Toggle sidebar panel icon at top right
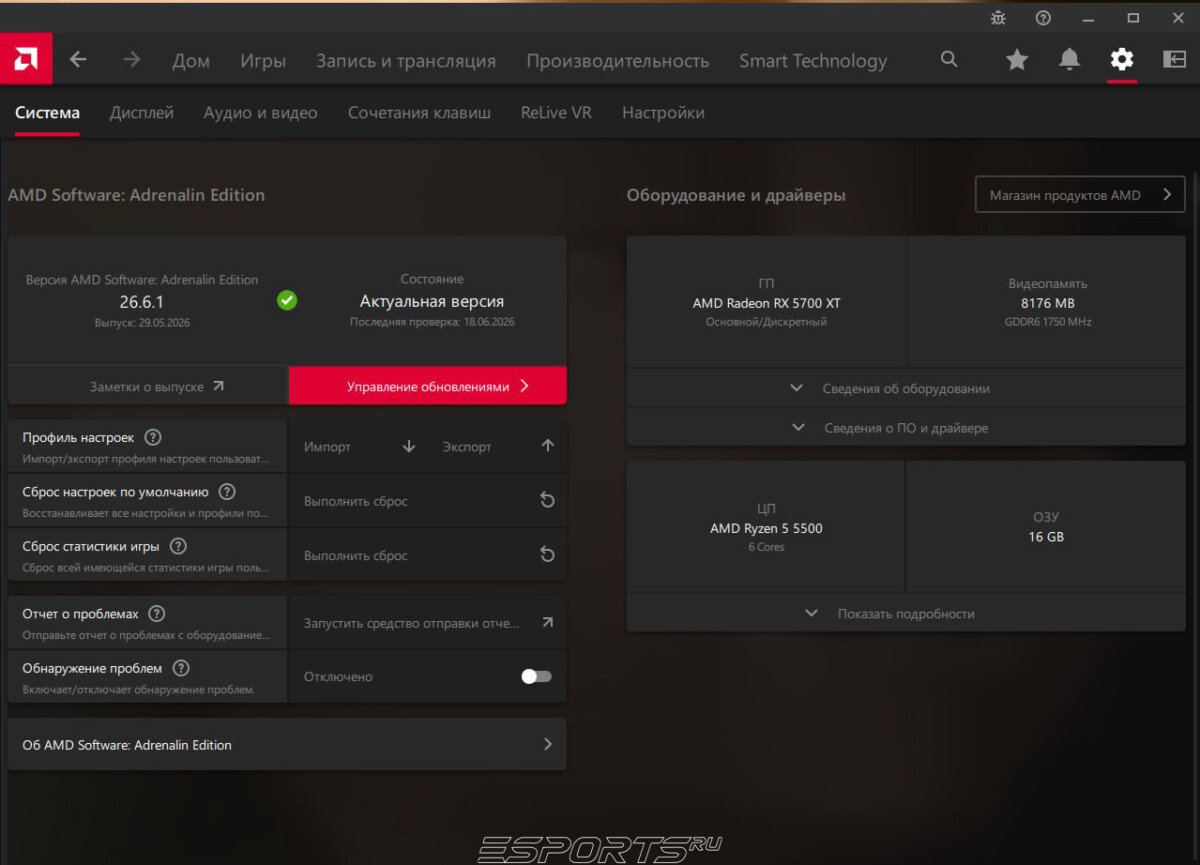1200x865 pixels. pos(1174,60)
